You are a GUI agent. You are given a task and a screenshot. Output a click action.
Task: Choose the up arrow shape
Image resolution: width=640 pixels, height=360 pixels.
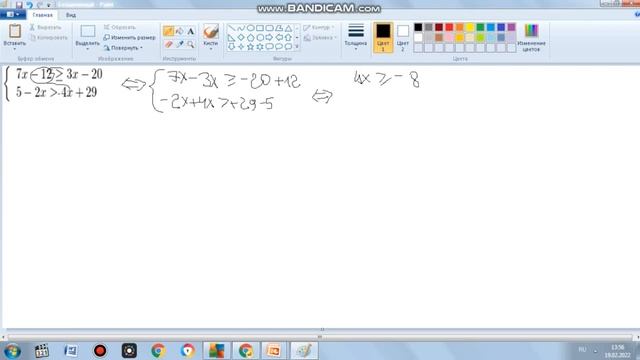click(x=288, y=38)
